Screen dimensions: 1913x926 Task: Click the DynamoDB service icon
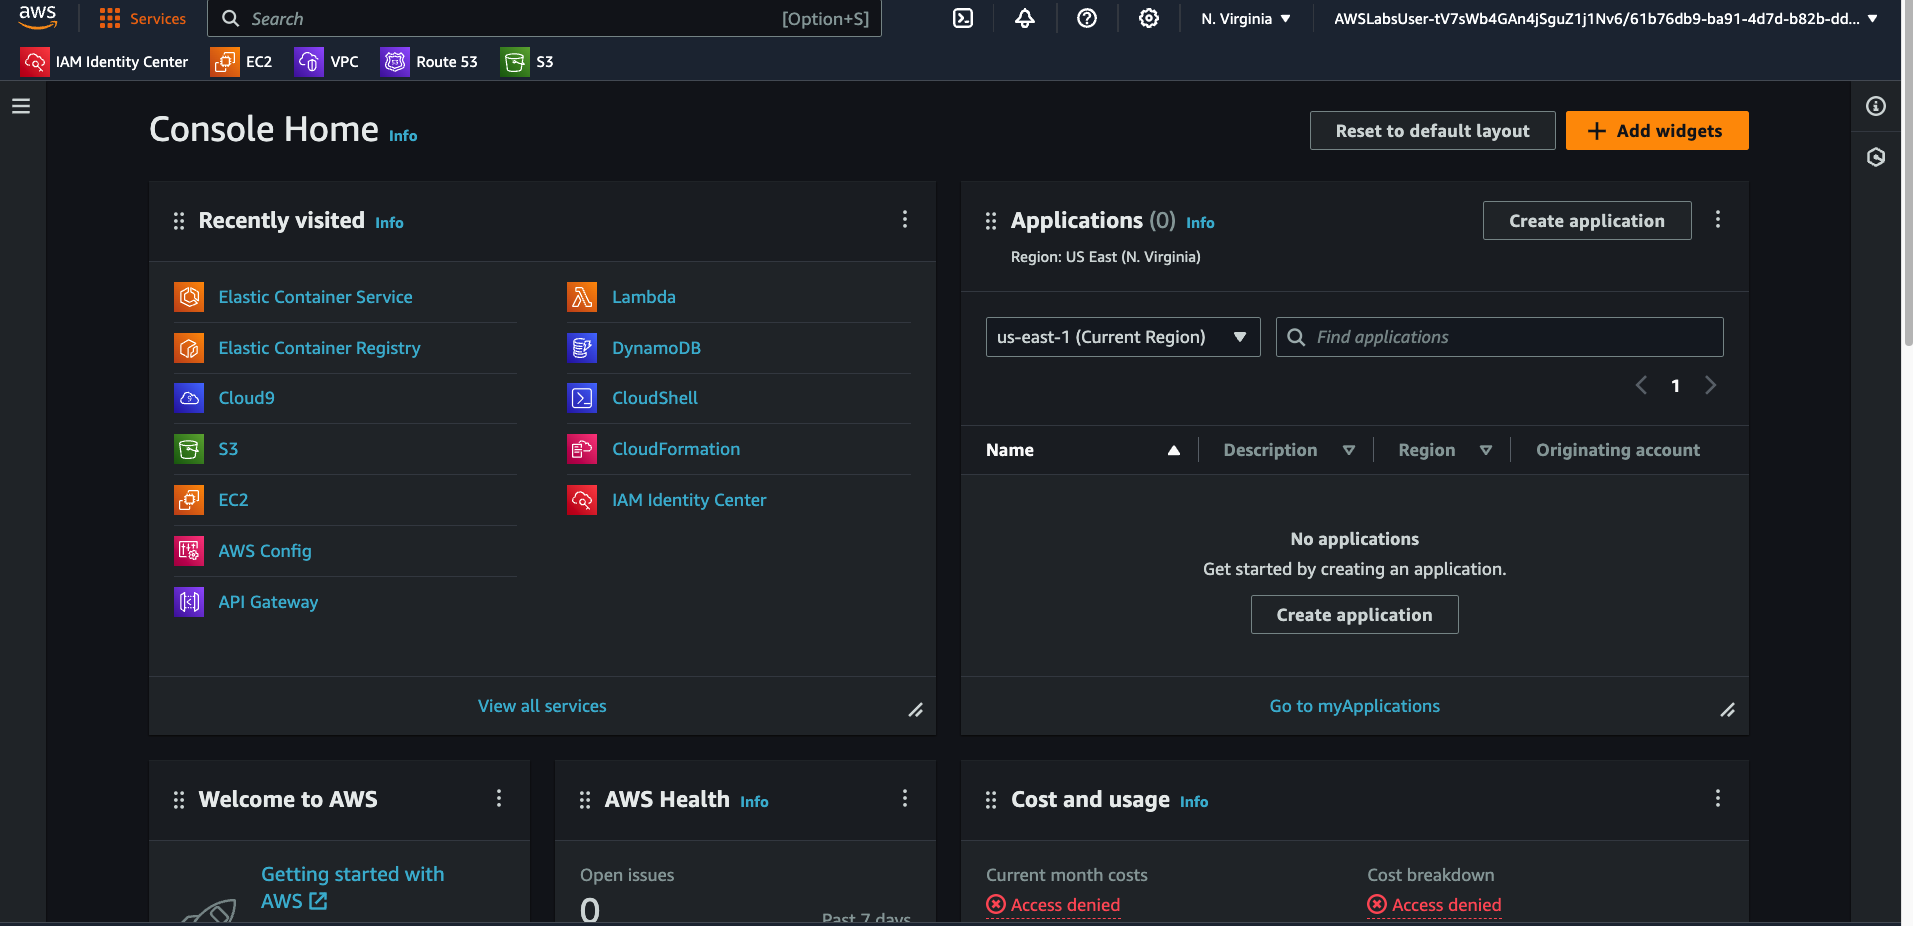582,348
